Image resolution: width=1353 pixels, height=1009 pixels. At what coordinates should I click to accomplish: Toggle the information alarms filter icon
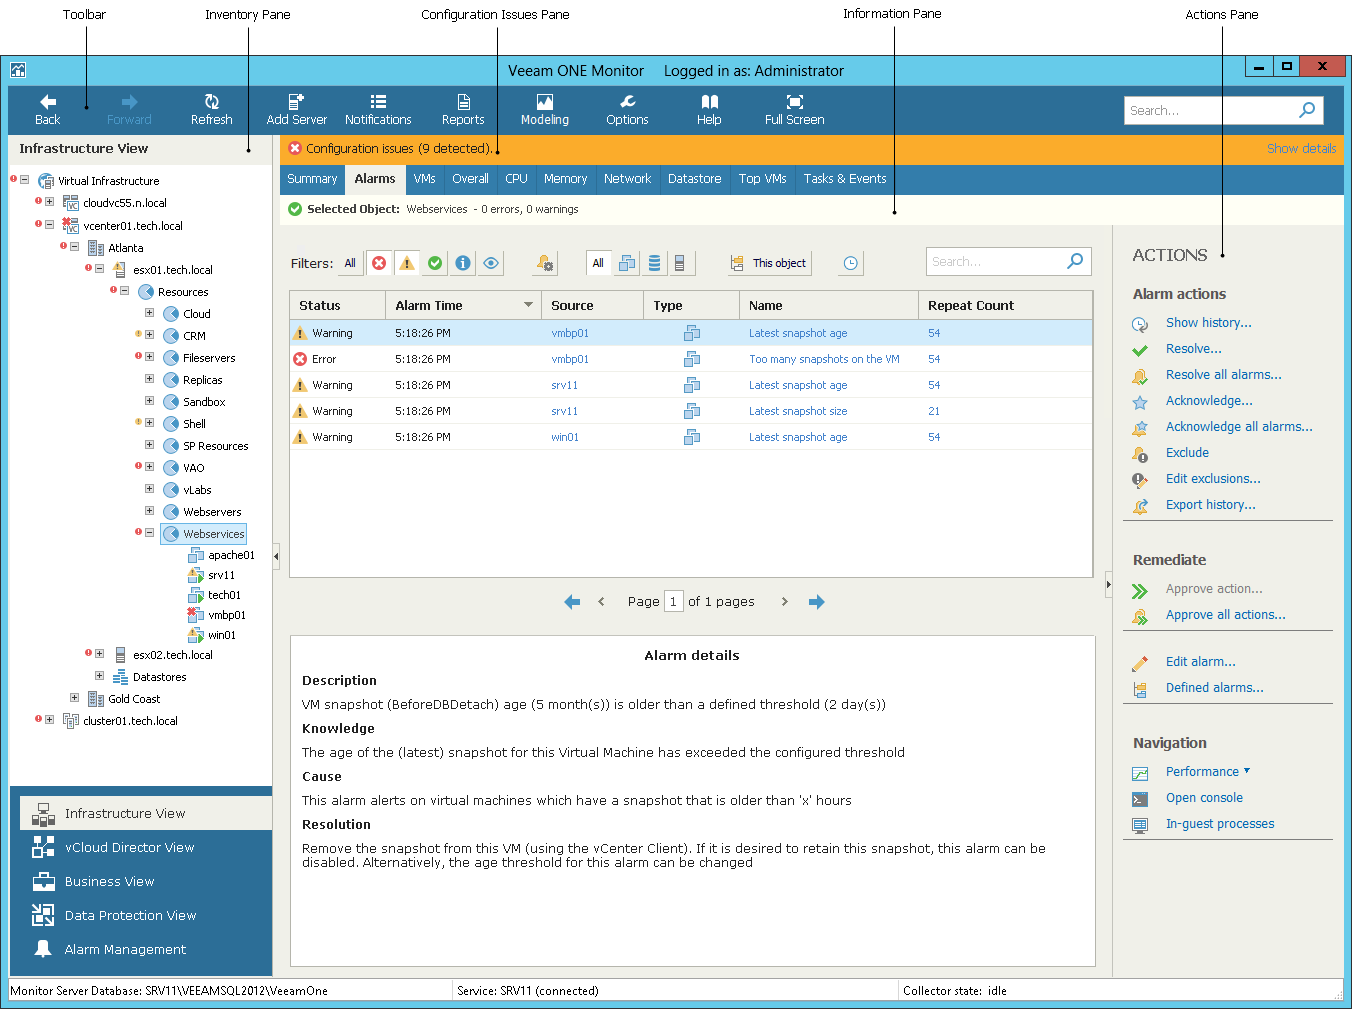point(463,263)
